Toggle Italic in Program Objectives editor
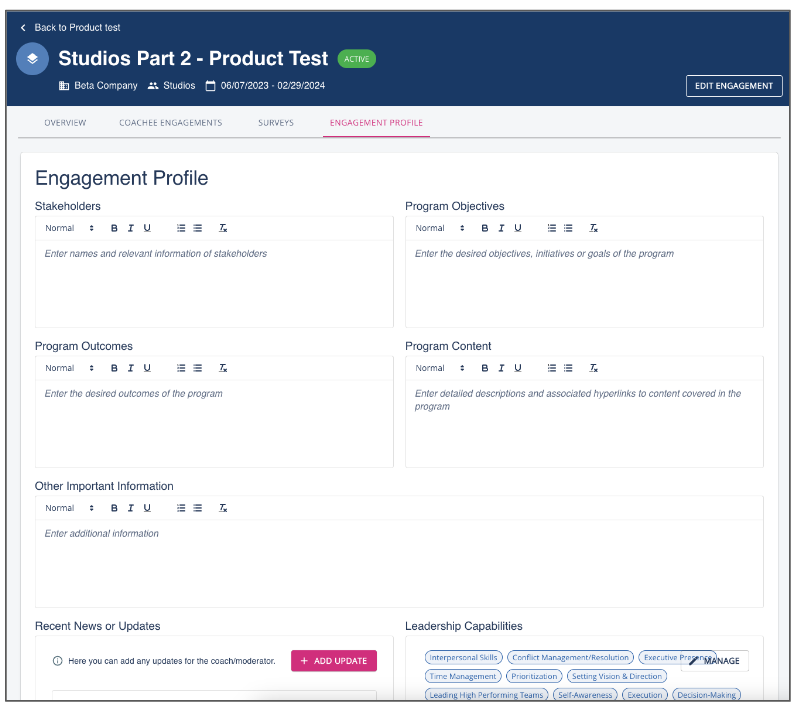The image size is (804, 714). (x=501, y=228)
